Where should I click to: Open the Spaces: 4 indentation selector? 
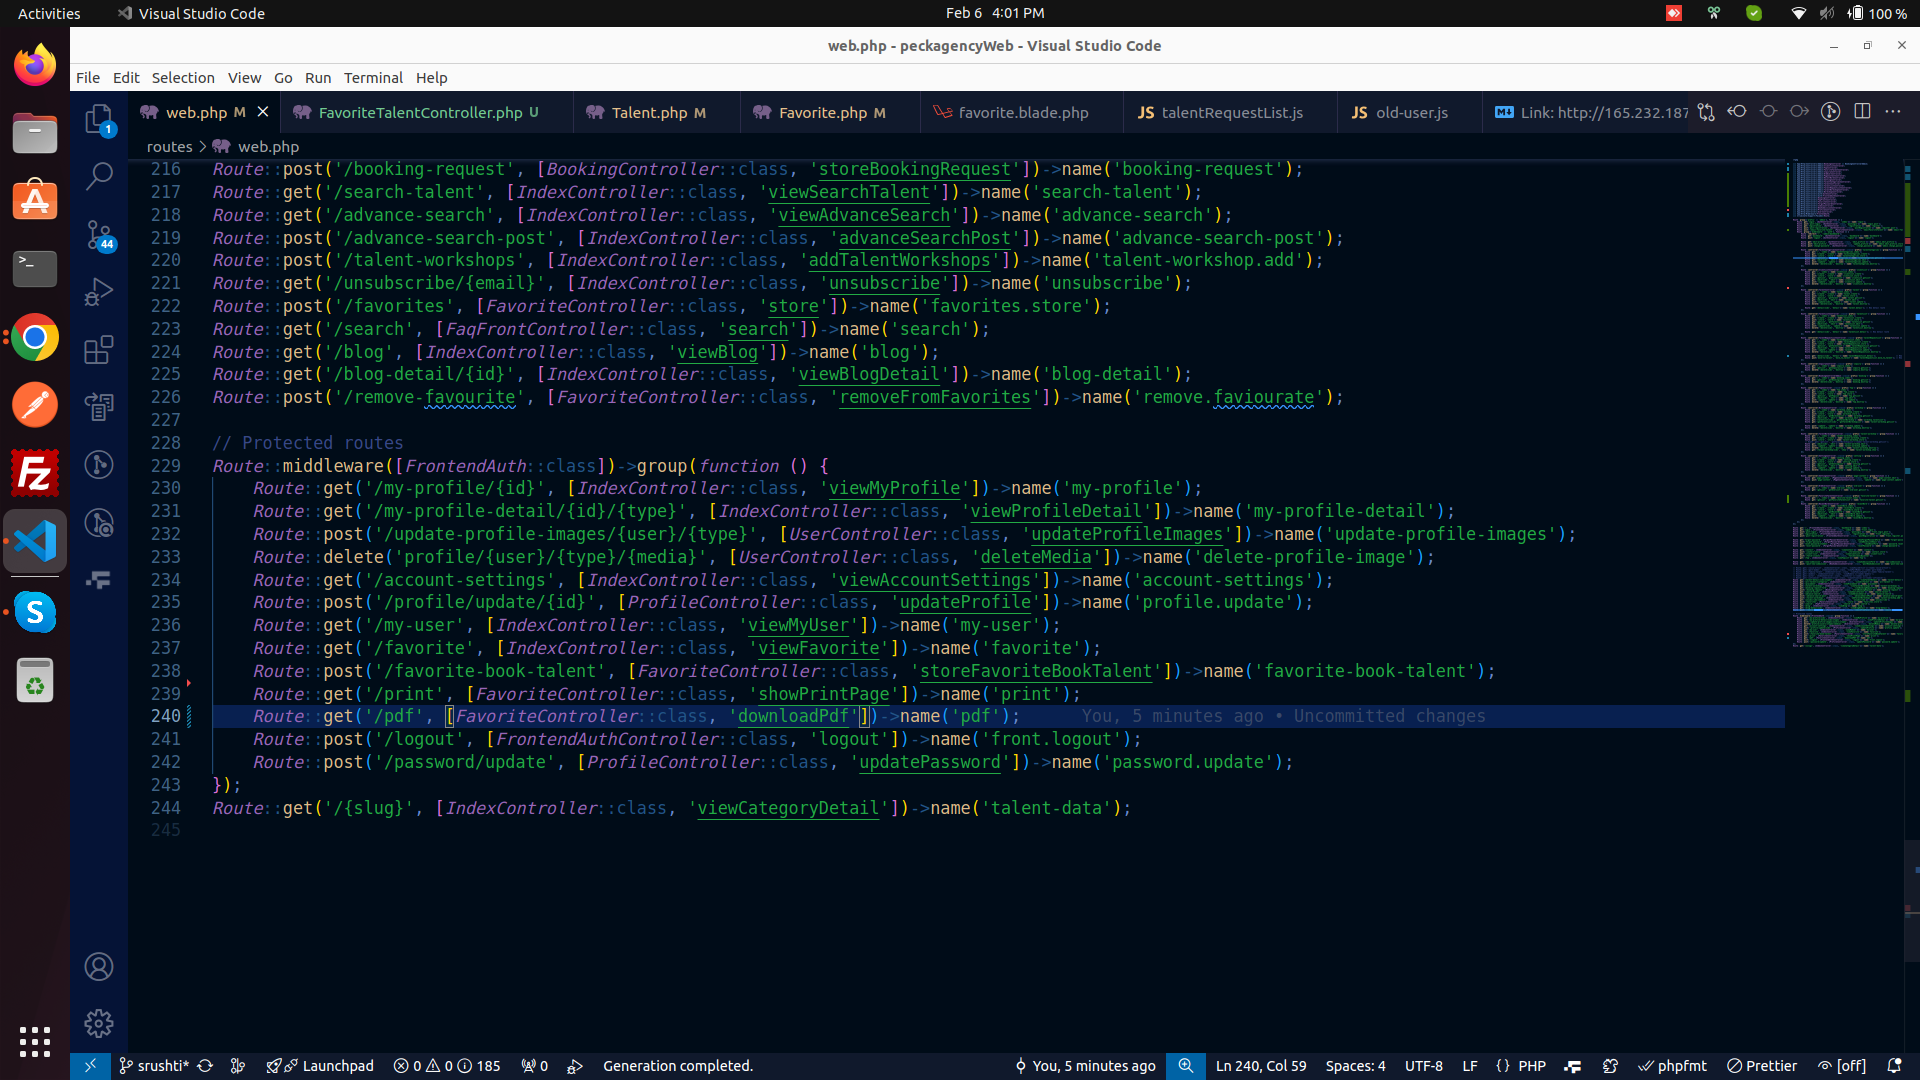point(1355,1066)
